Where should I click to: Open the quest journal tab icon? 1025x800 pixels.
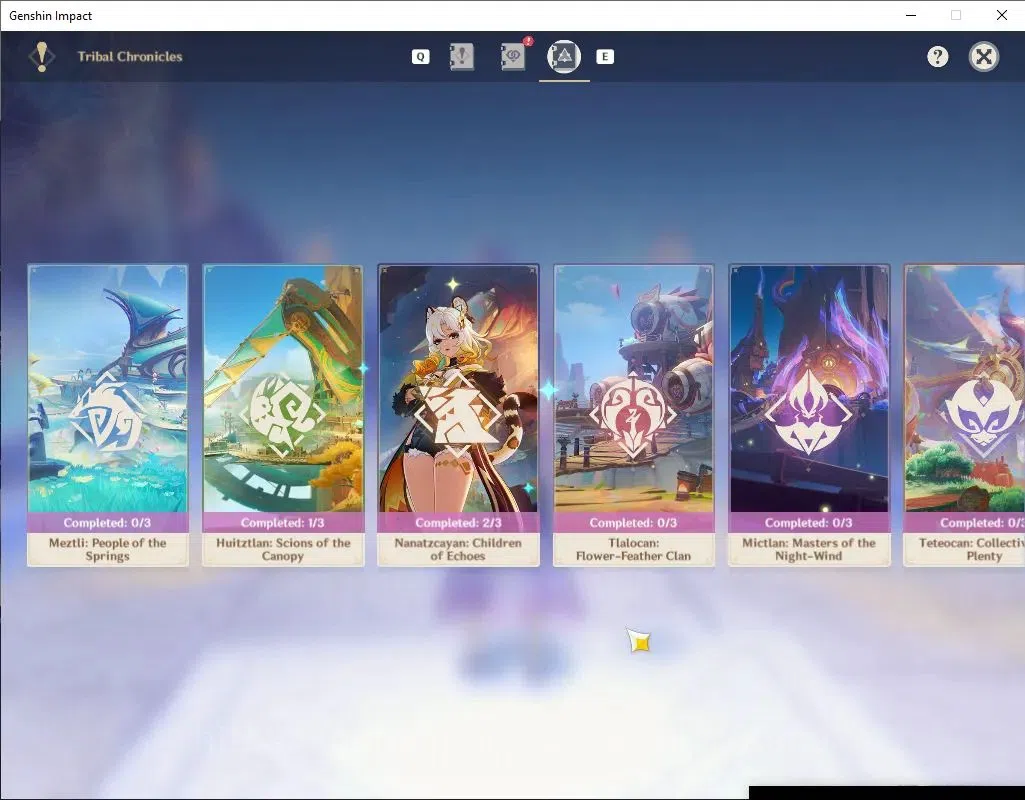pos(462,57)
